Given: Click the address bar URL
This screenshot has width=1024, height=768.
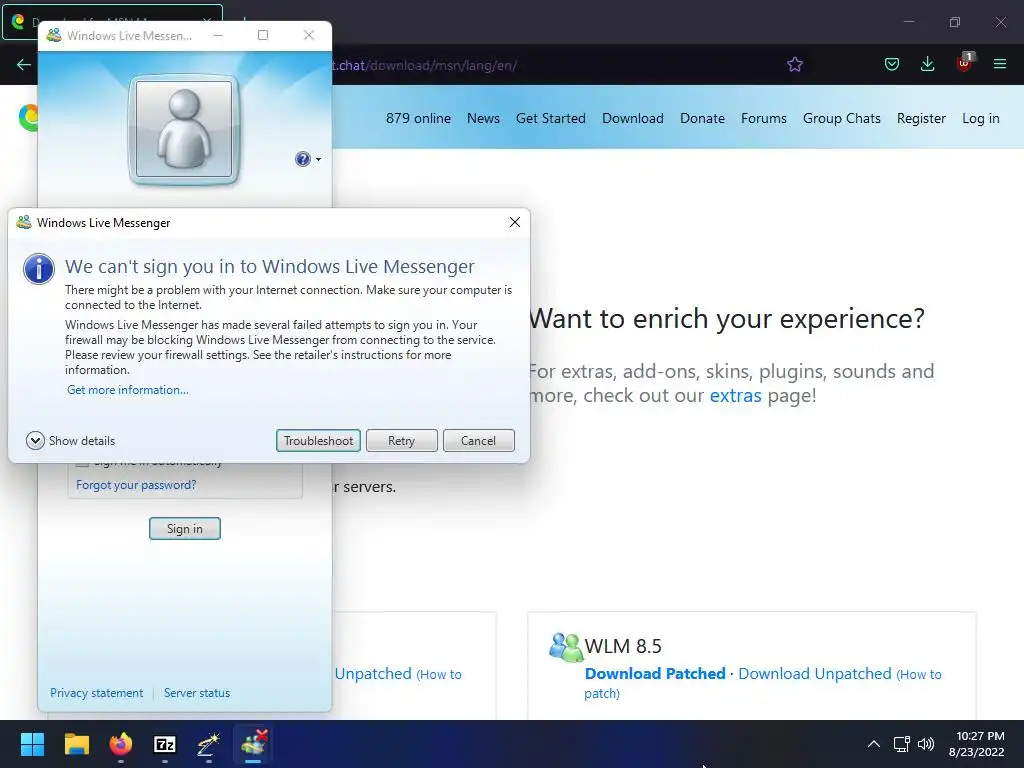Looking at the screenshot, I should 424,65.
